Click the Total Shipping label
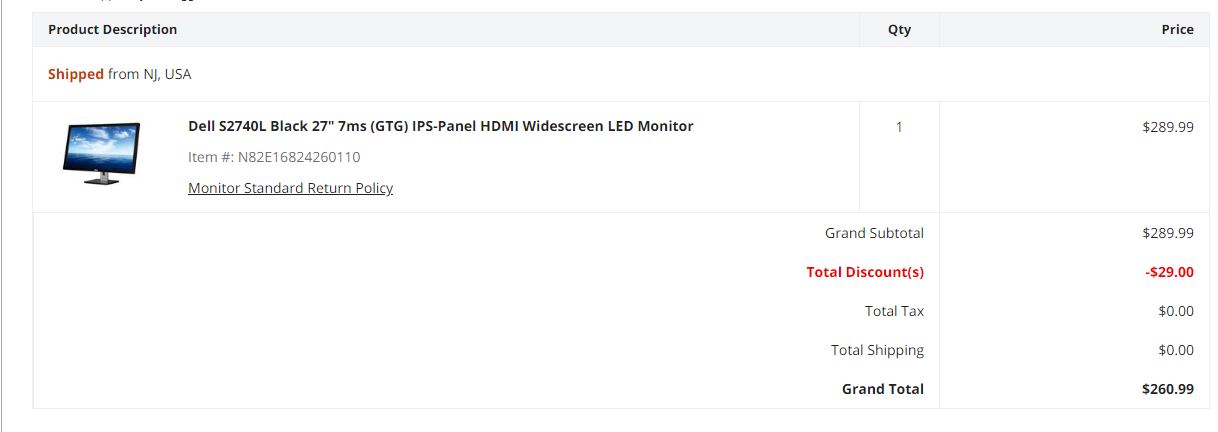Image resolution: width=1218 pixels, height=432 pixels. [877, 350]
